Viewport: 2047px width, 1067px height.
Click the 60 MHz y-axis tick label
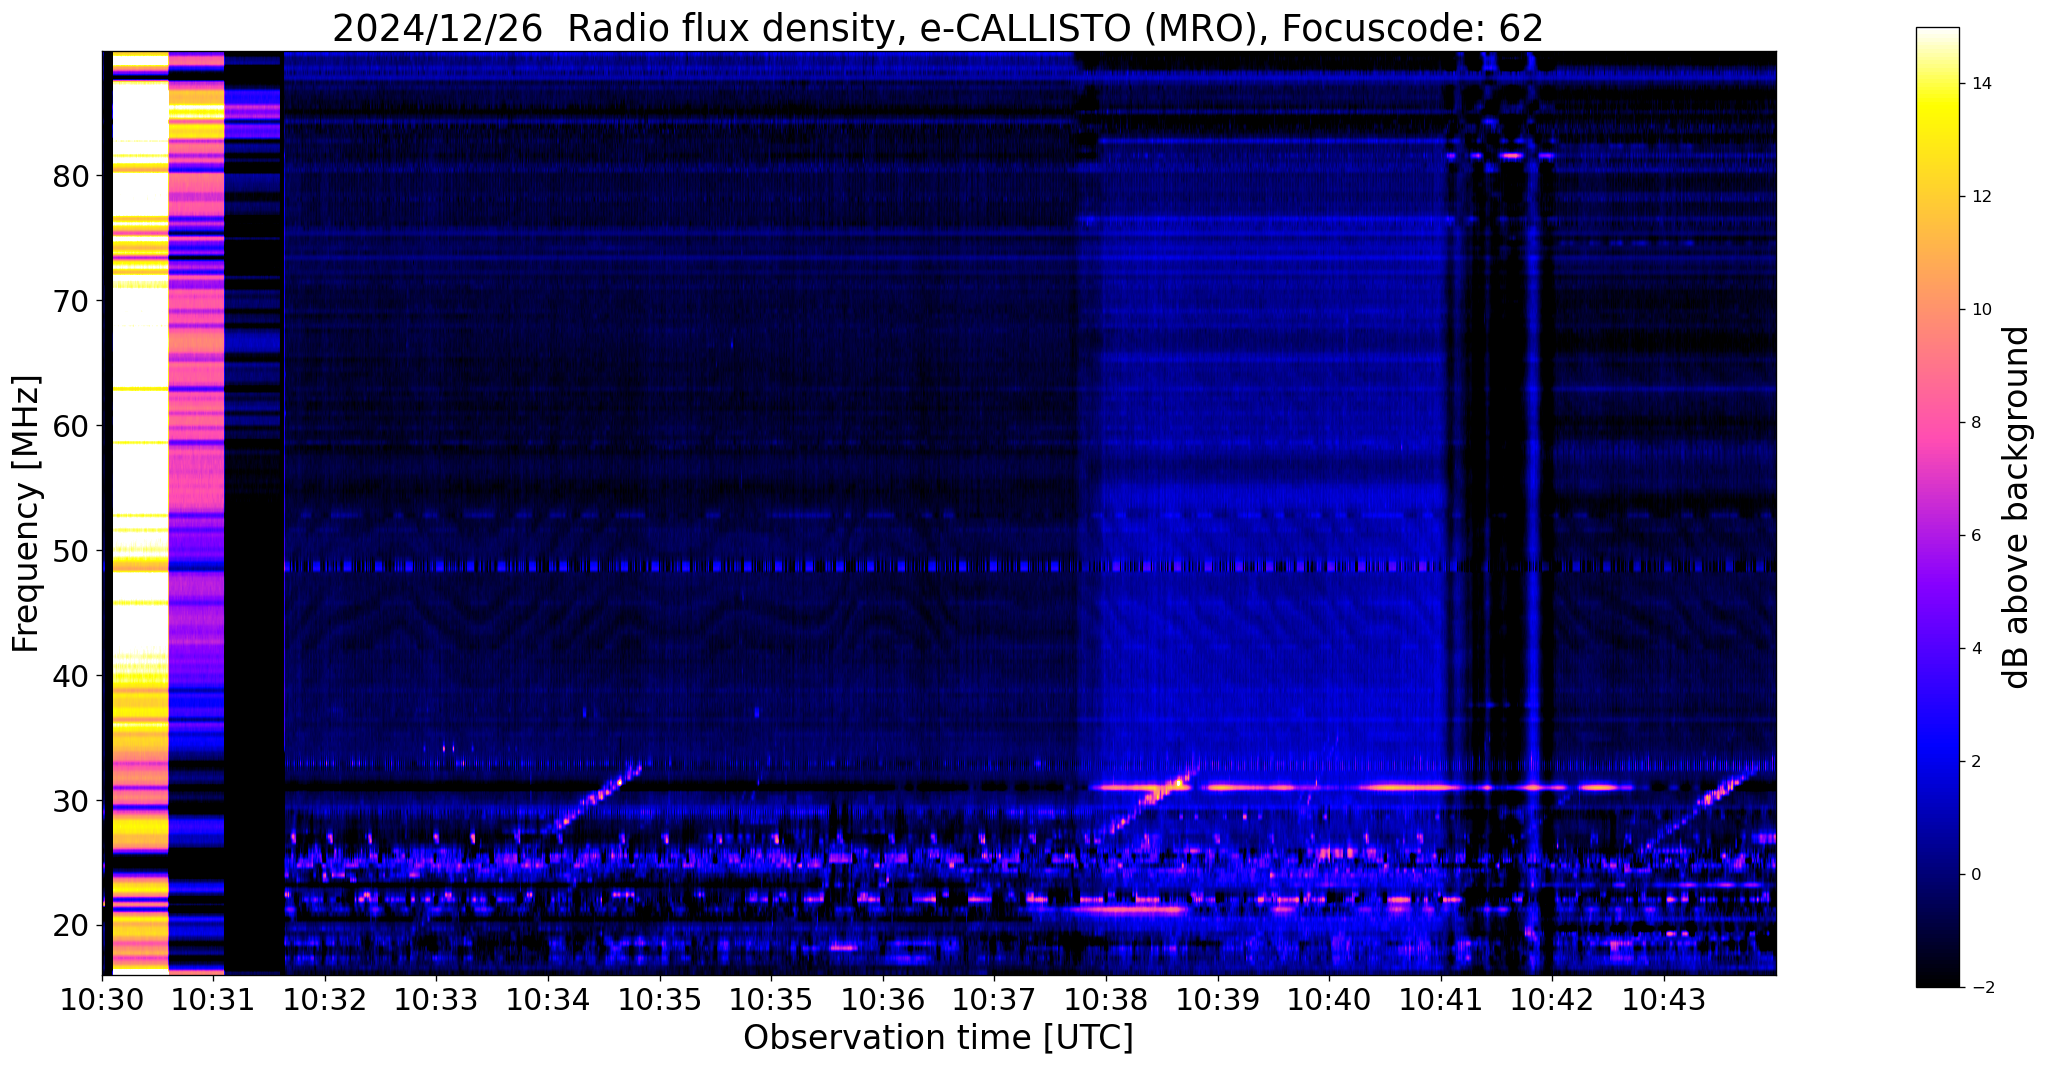tap(71, 426)
